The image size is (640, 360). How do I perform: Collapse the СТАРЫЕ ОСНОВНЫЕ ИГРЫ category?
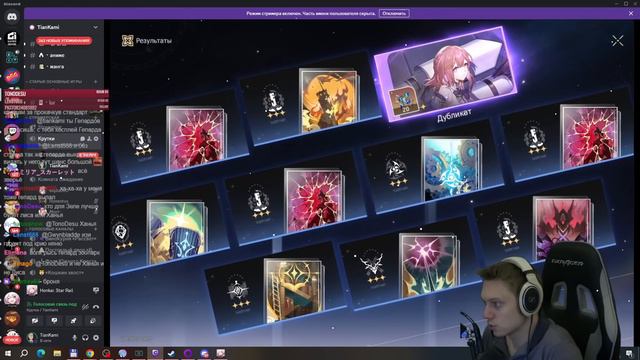pos(55,82)
